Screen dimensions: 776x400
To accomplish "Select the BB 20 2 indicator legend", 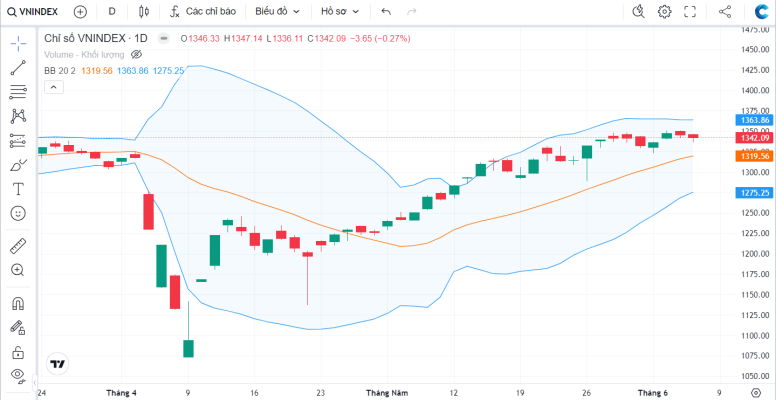I will [60, 71].
